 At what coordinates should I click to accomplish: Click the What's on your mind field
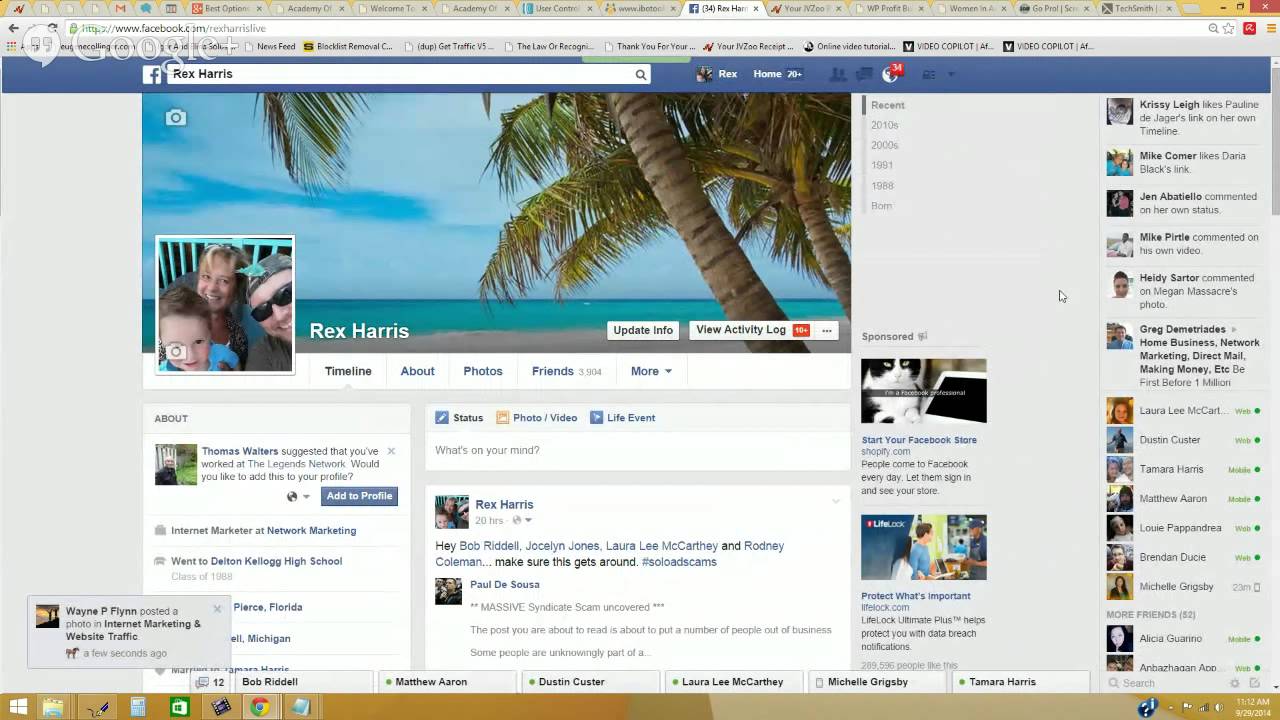click(x=638, y=451)
